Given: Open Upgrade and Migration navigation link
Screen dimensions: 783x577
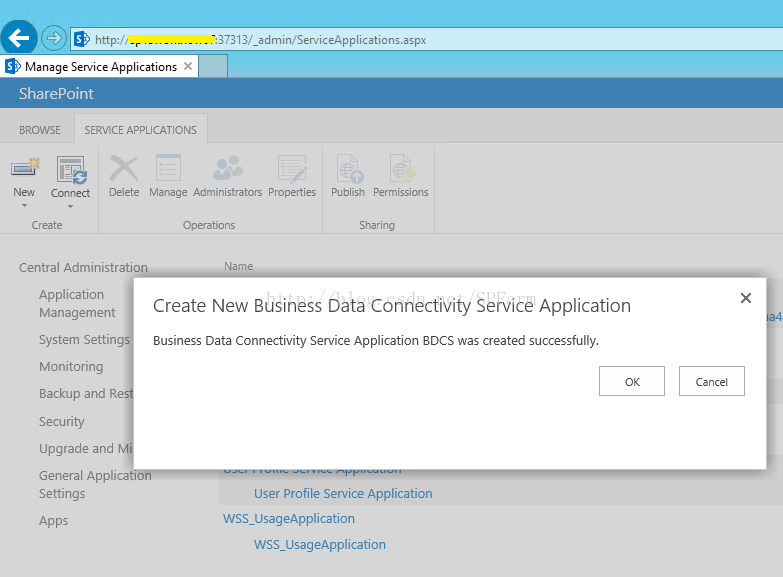Looking at the screenshot, I should [86, 448].
